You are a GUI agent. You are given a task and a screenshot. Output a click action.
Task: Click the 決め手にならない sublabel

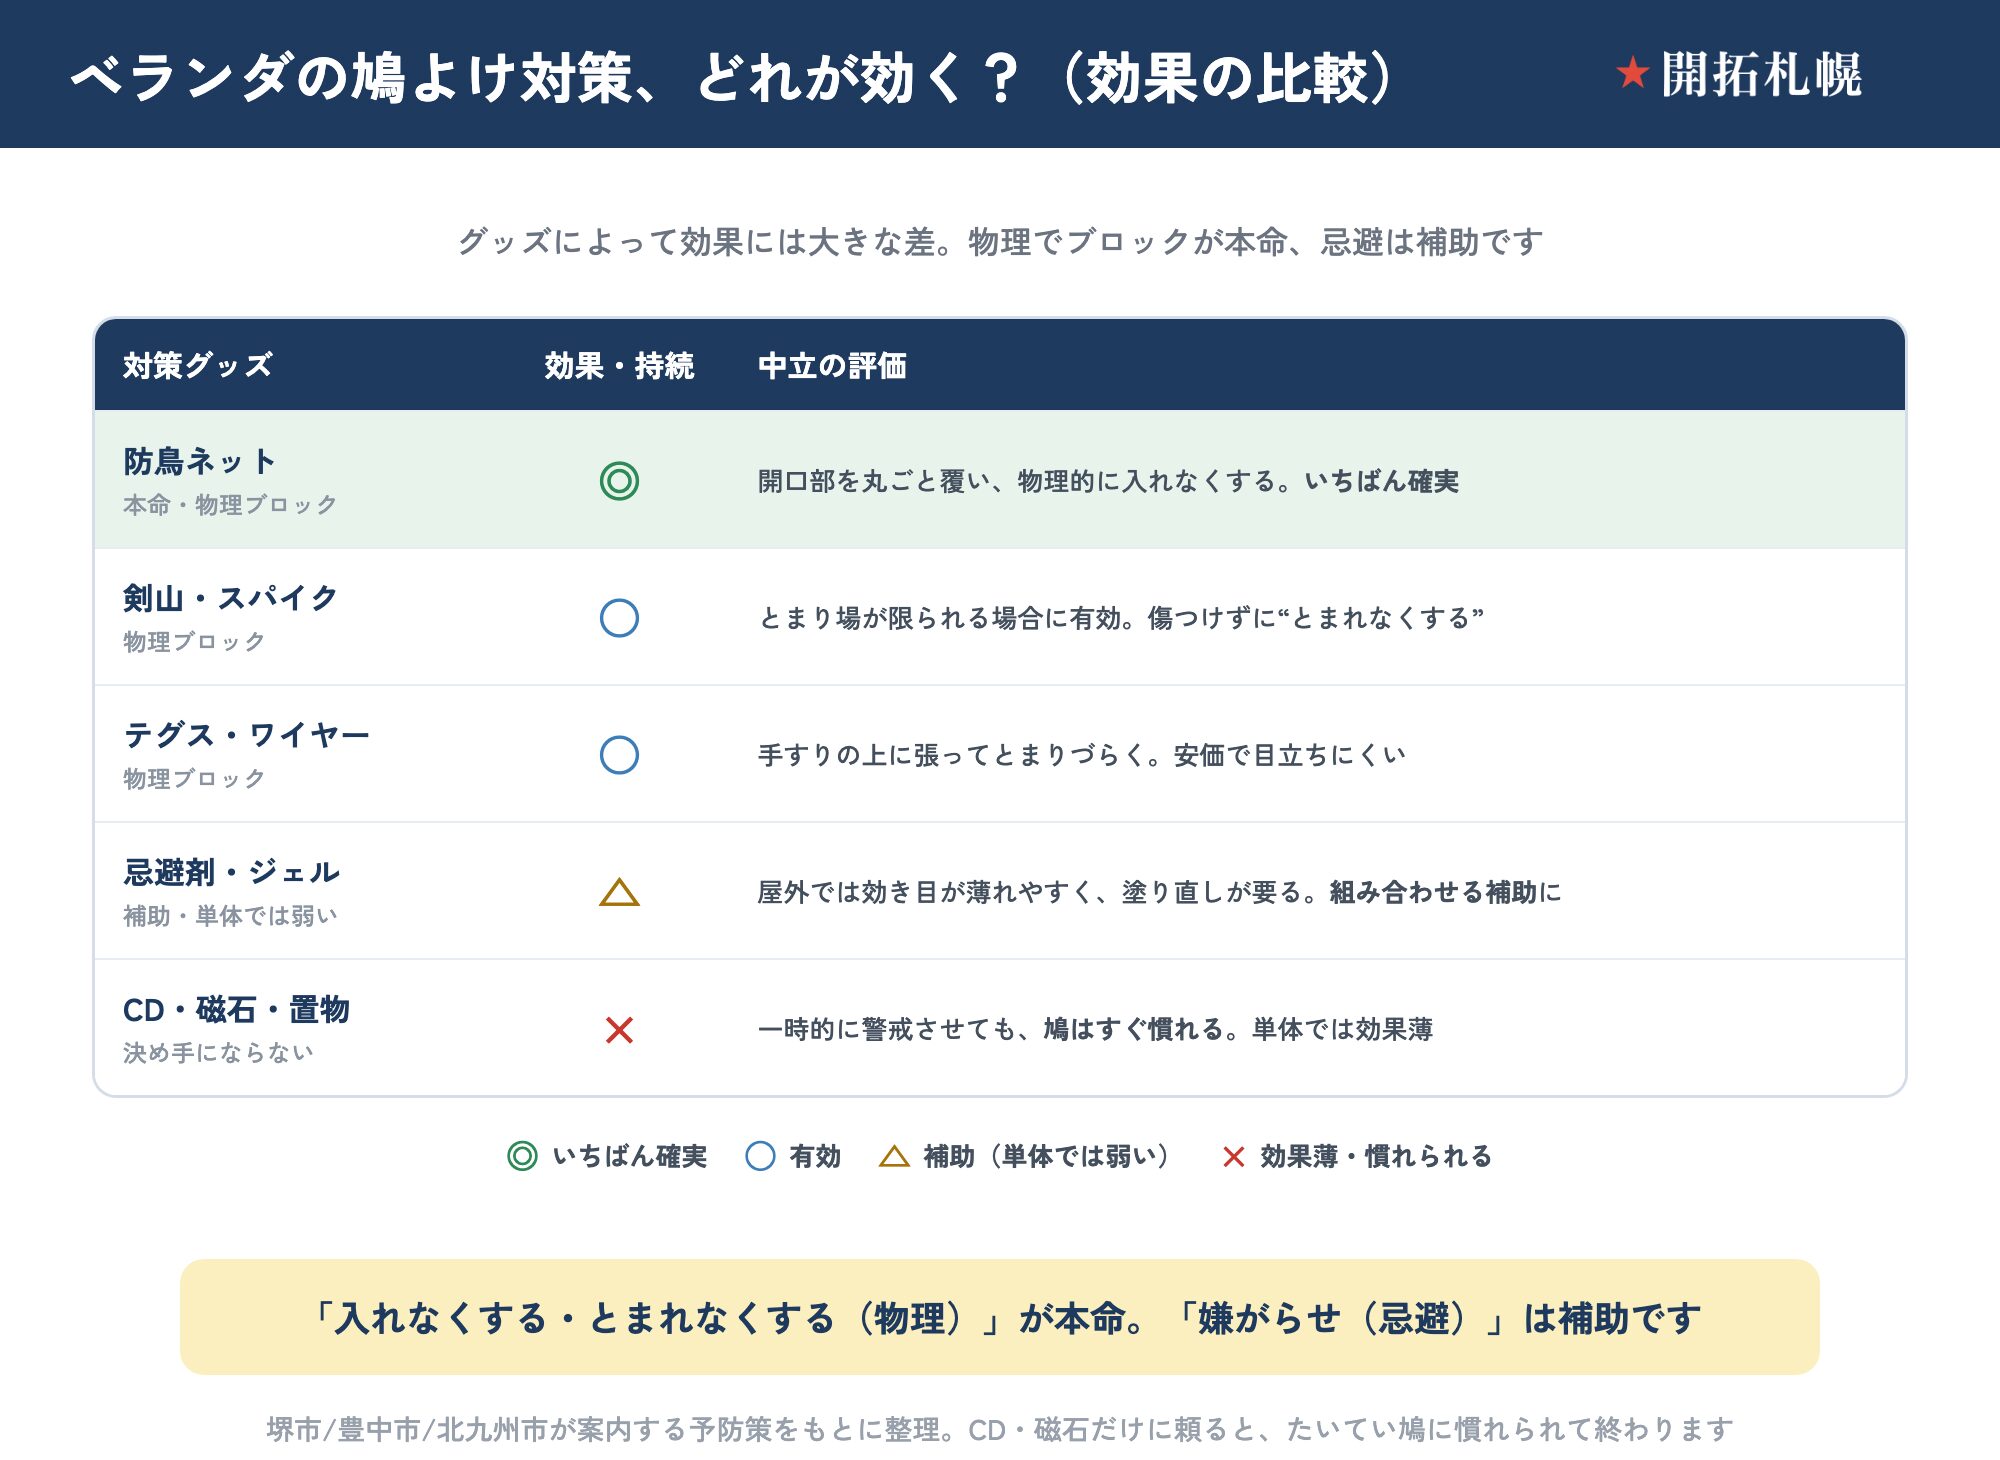pos(218,1053)
